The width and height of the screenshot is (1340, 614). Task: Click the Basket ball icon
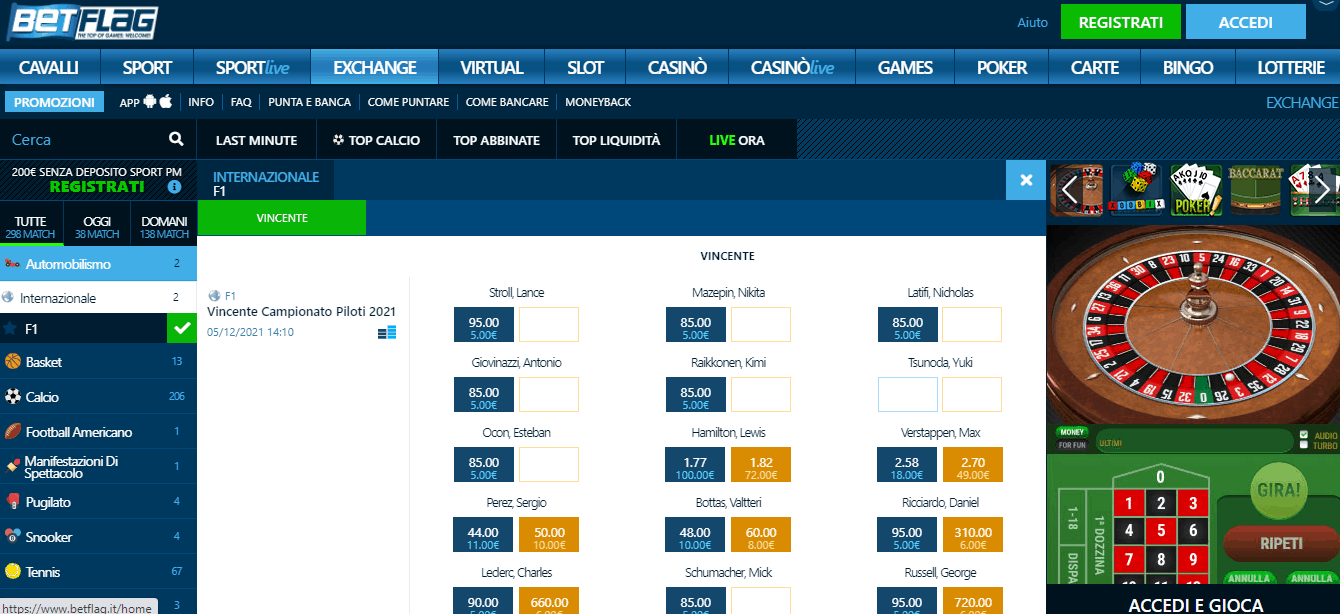(x=12, y=361)
